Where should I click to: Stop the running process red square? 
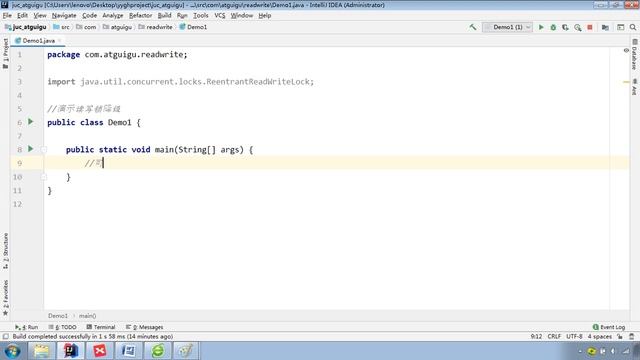pyautogui.click(x=590, y=27)
